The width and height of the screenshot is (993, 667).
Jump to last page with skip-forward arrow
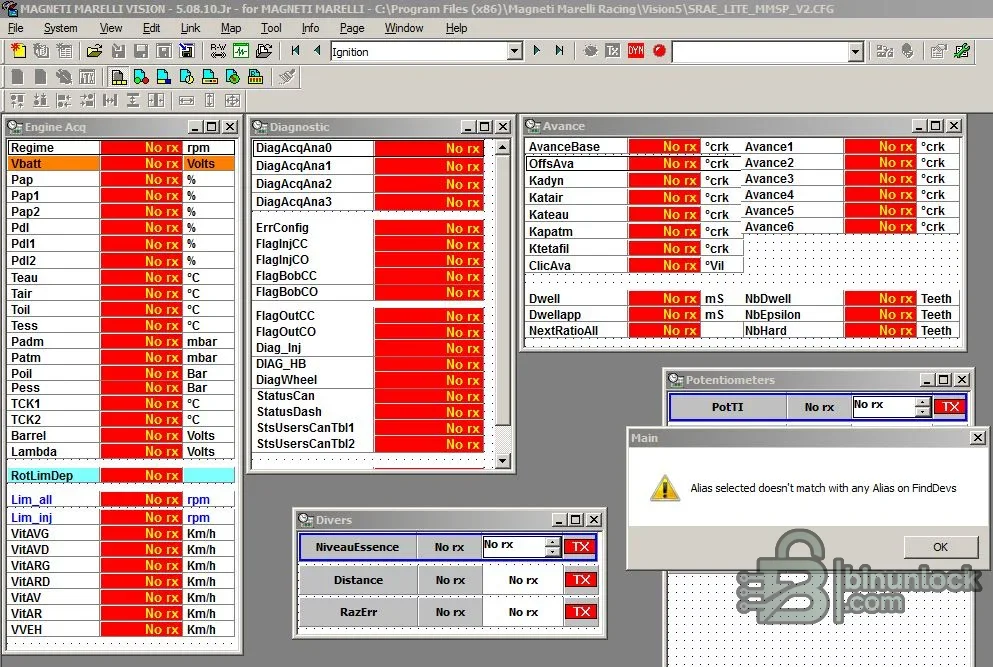559,51
